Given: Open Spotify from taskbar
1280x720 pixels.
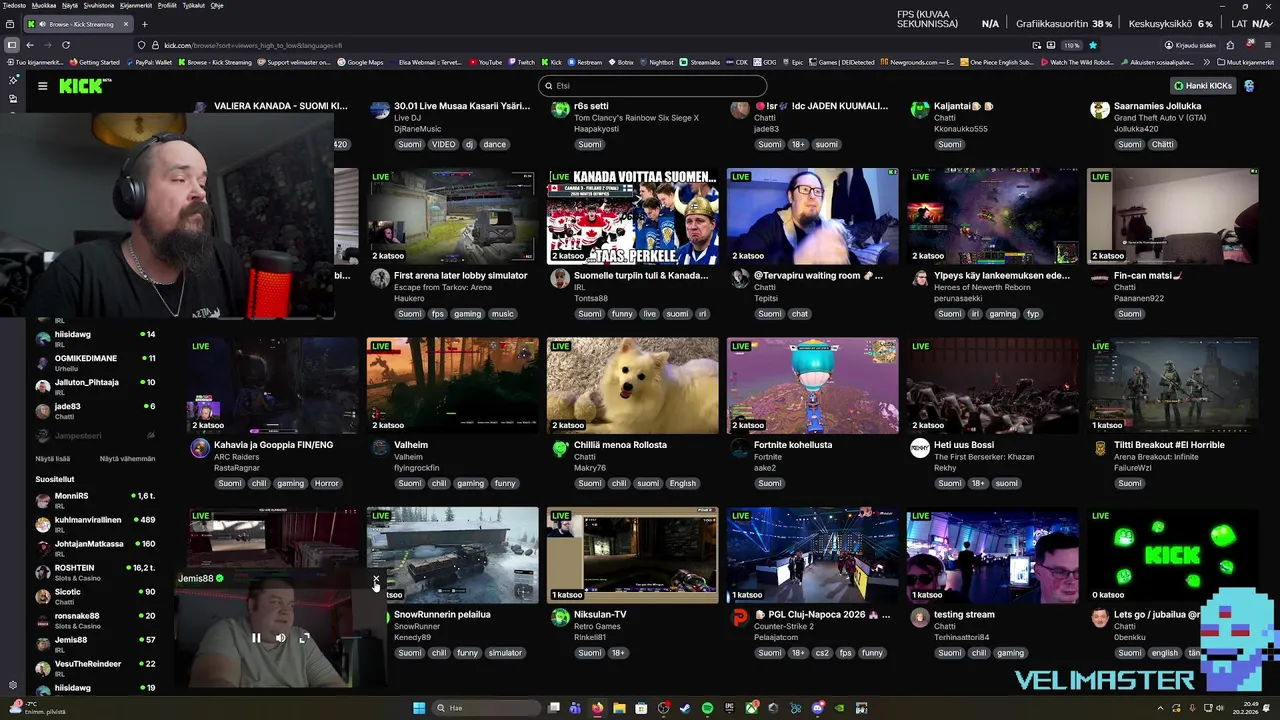Looking at the screenshot, I should pyautogui.click(x=707, y=708).
